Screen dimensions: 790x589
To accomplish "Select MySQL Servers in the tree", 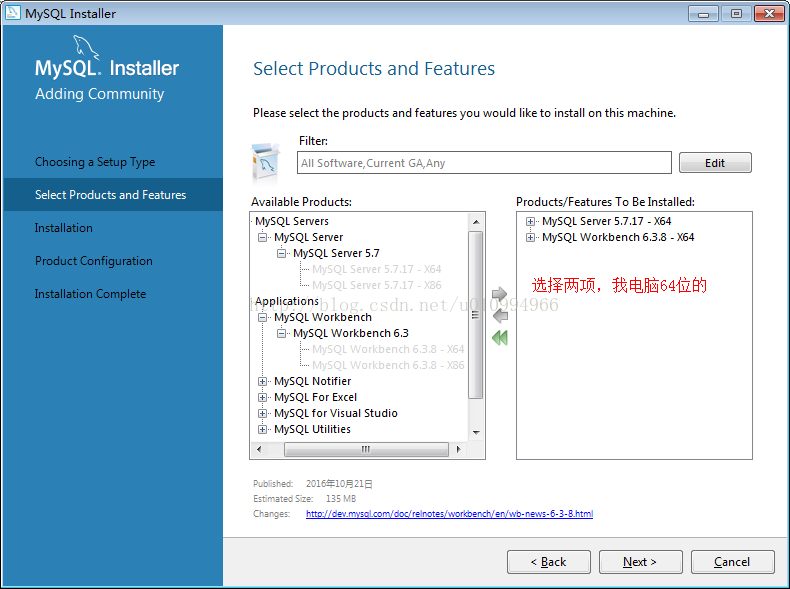I will tap(292, 221).
